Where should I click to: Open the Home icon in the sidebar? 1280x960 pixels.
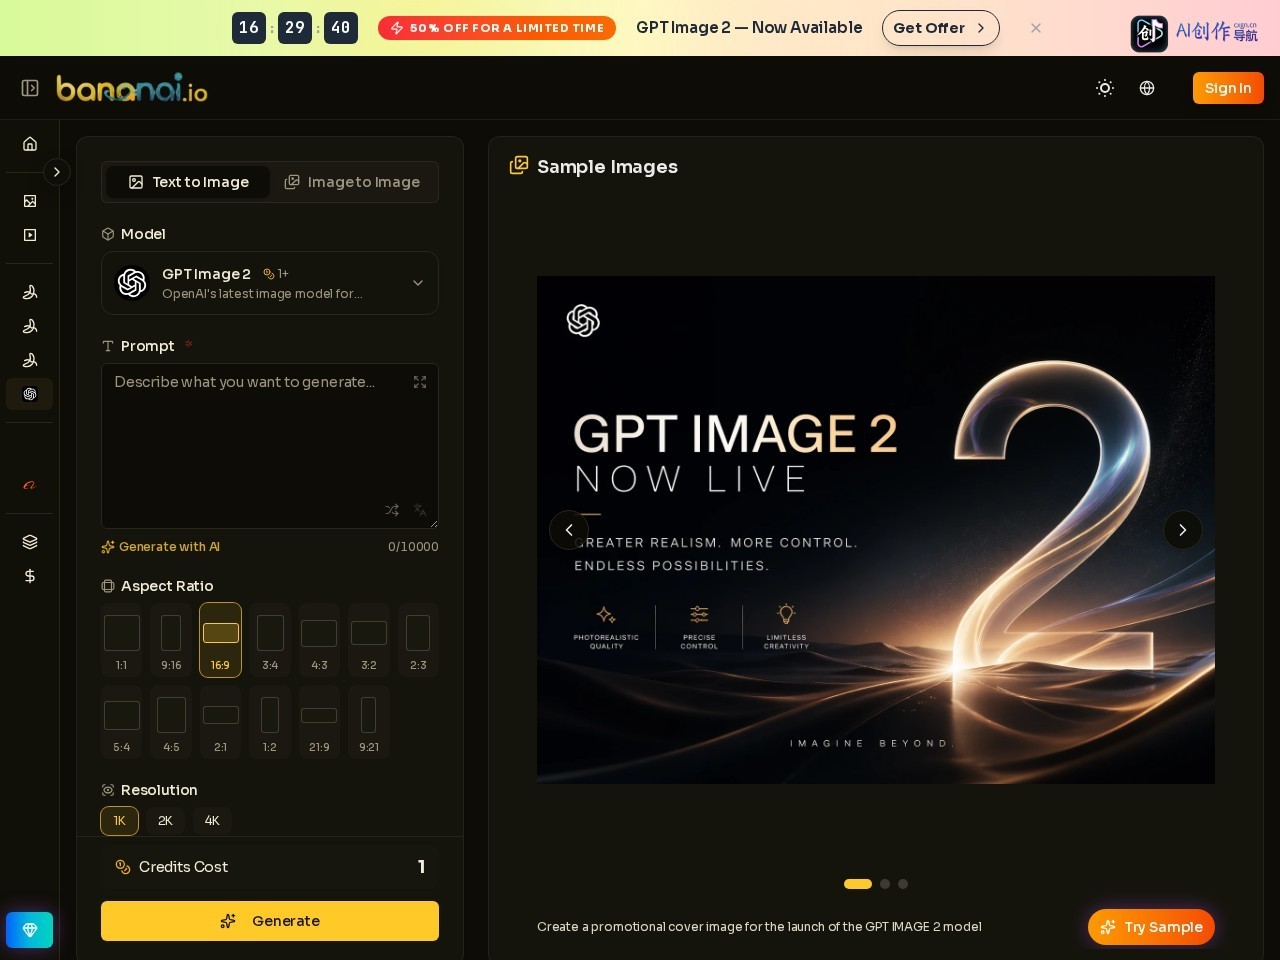pos(30,144)
